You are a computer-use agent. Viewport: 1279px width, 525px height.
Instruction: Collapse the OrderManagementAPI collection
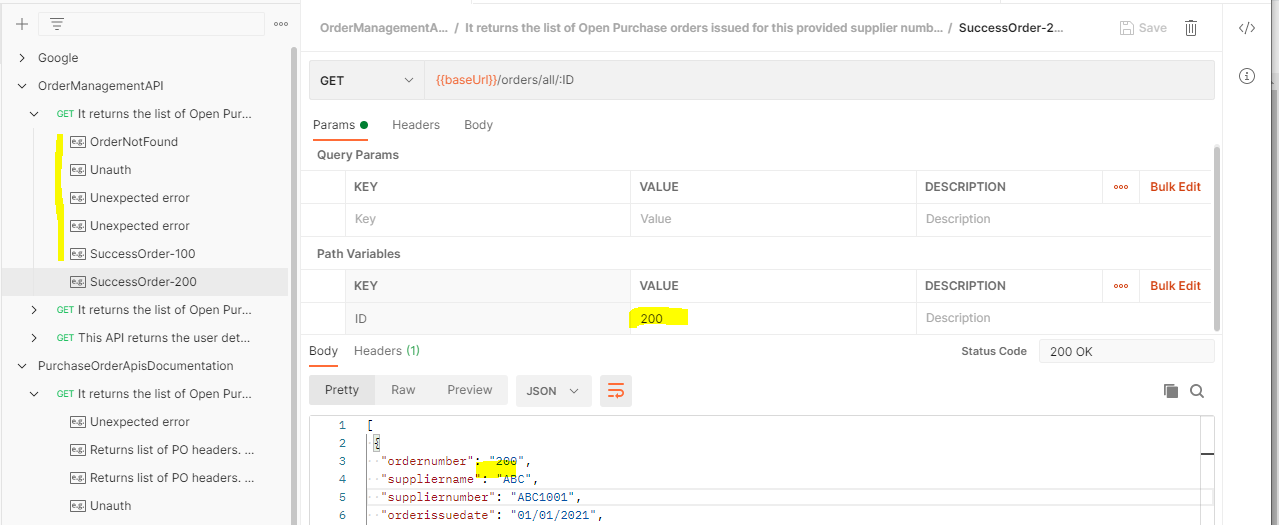(22, 86)
